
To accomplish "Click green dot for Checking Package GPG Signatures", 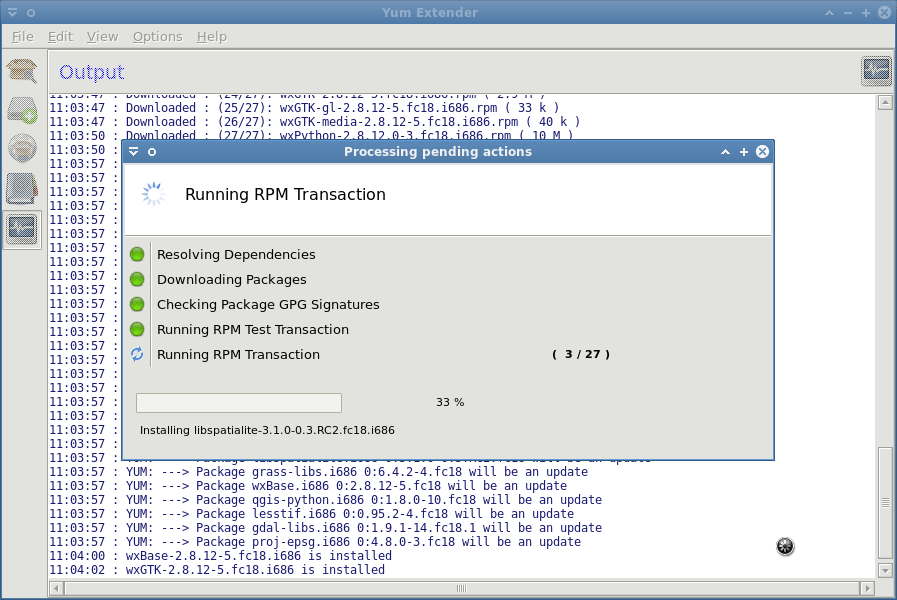I will (x=137, y=304).
